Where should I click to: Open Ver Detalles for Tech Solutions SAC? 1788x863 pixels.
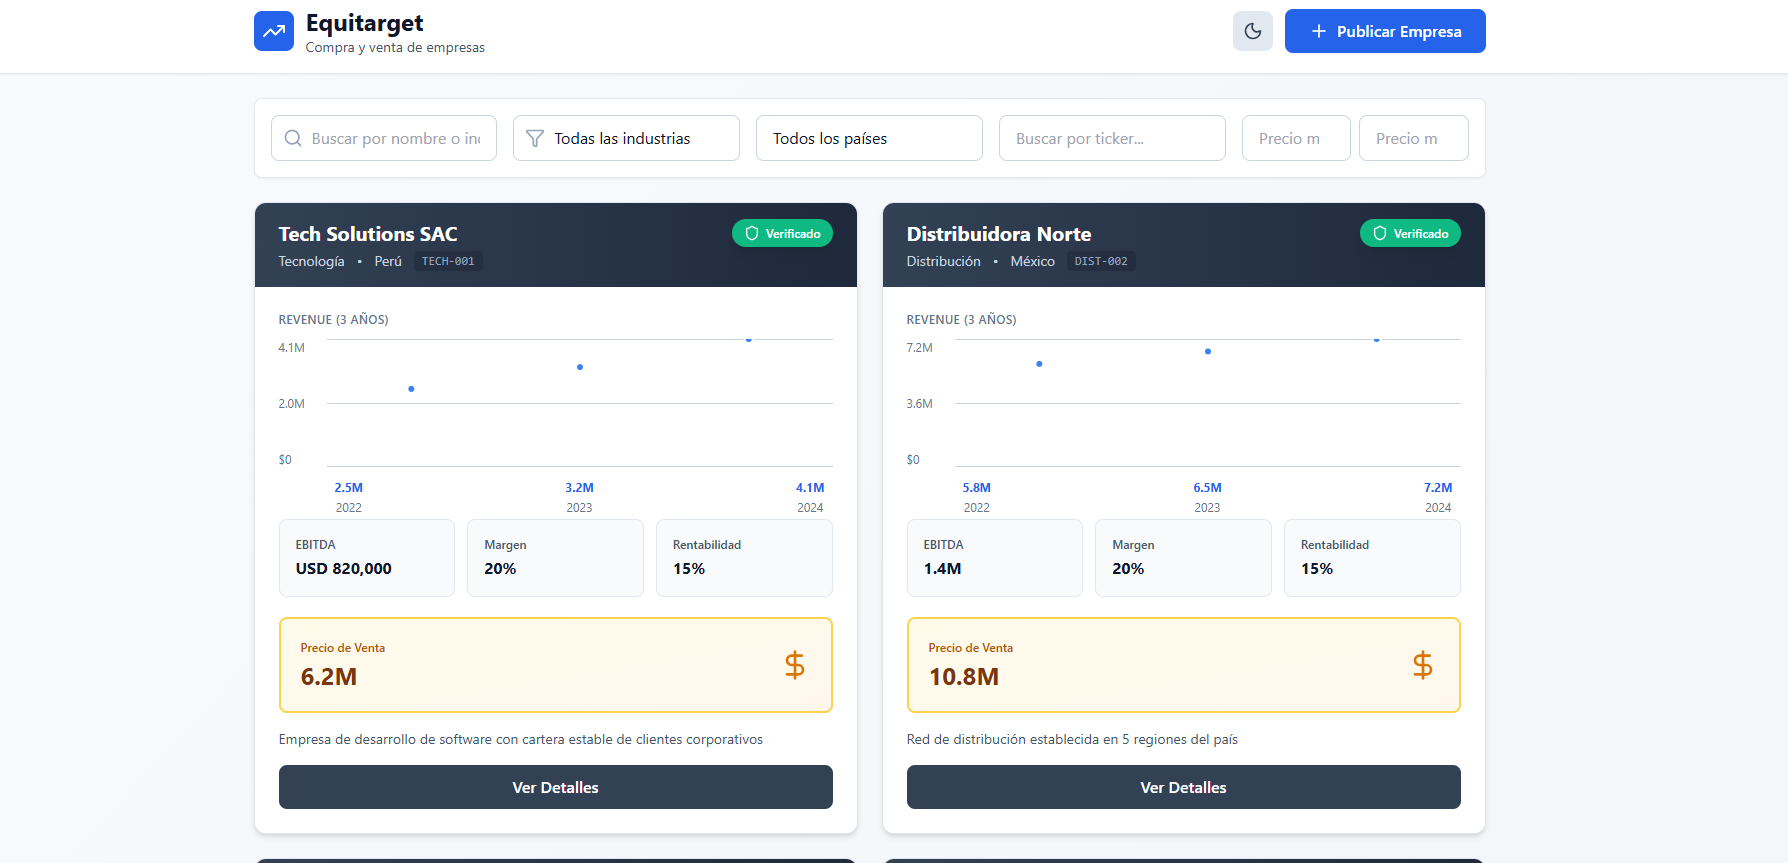click(555, 787)
